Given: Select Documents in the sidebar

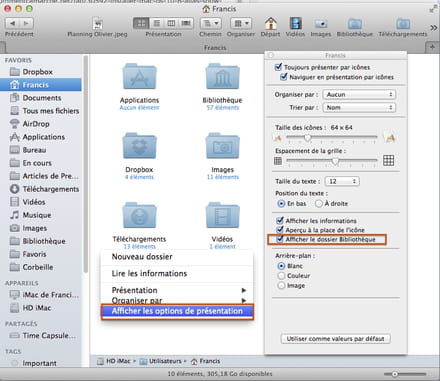Looking at the screenshot, I should (x=41, y=98).
